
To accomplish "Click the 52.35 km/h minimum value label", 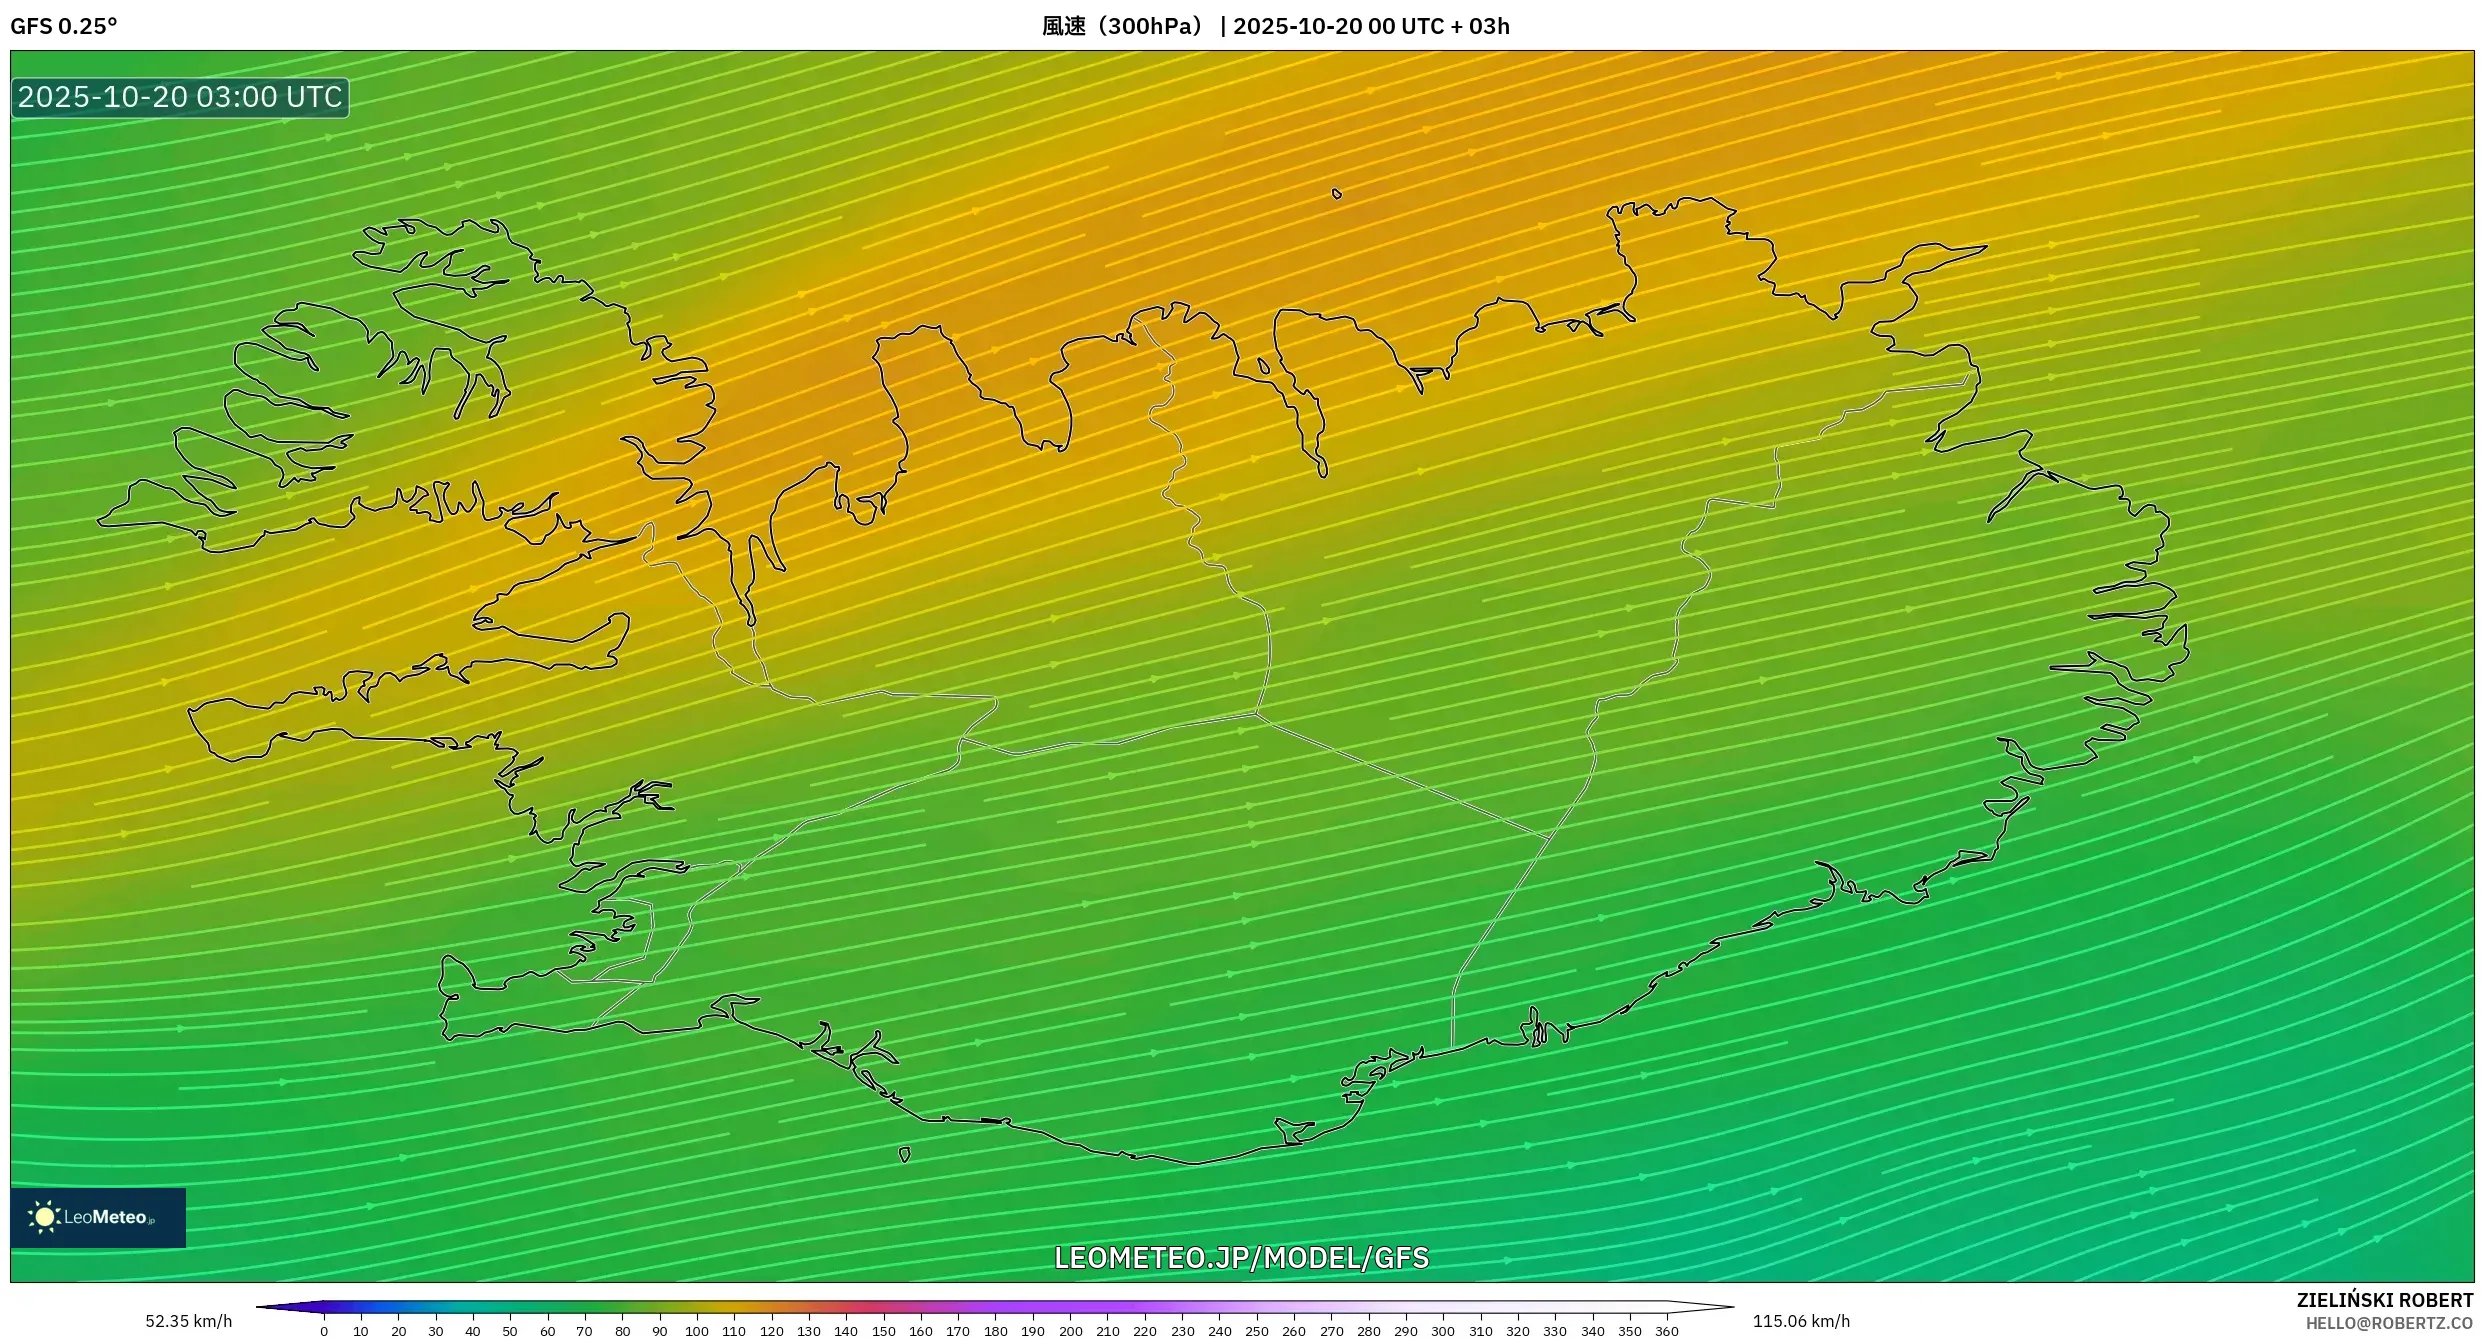I will pos(188,1321).
